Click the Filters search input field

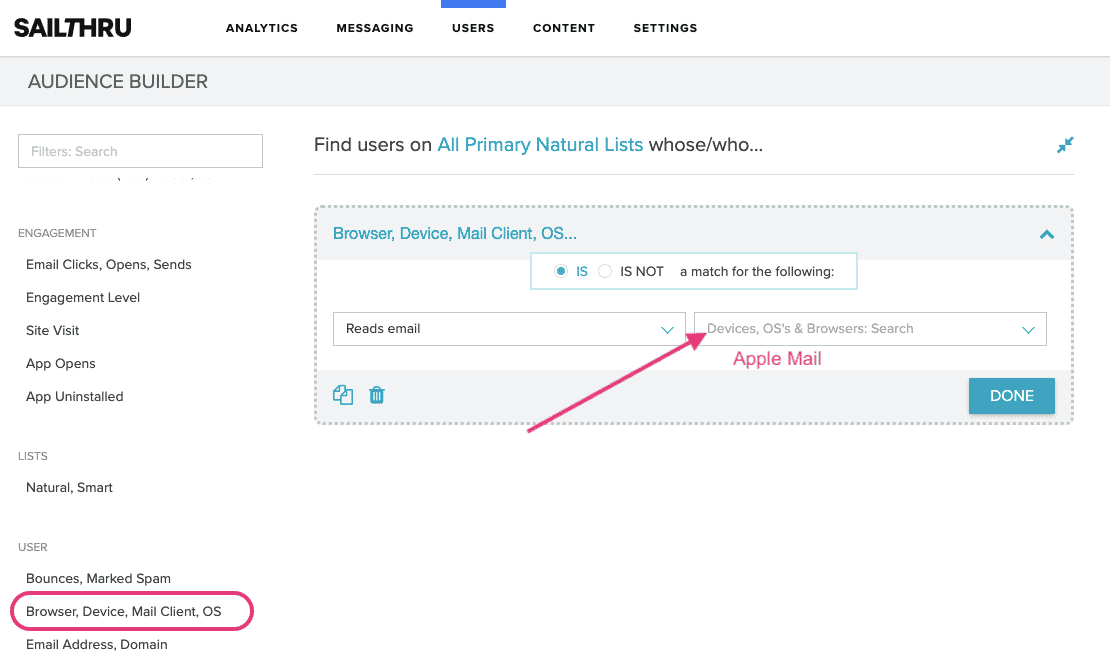tap(140, 150)
